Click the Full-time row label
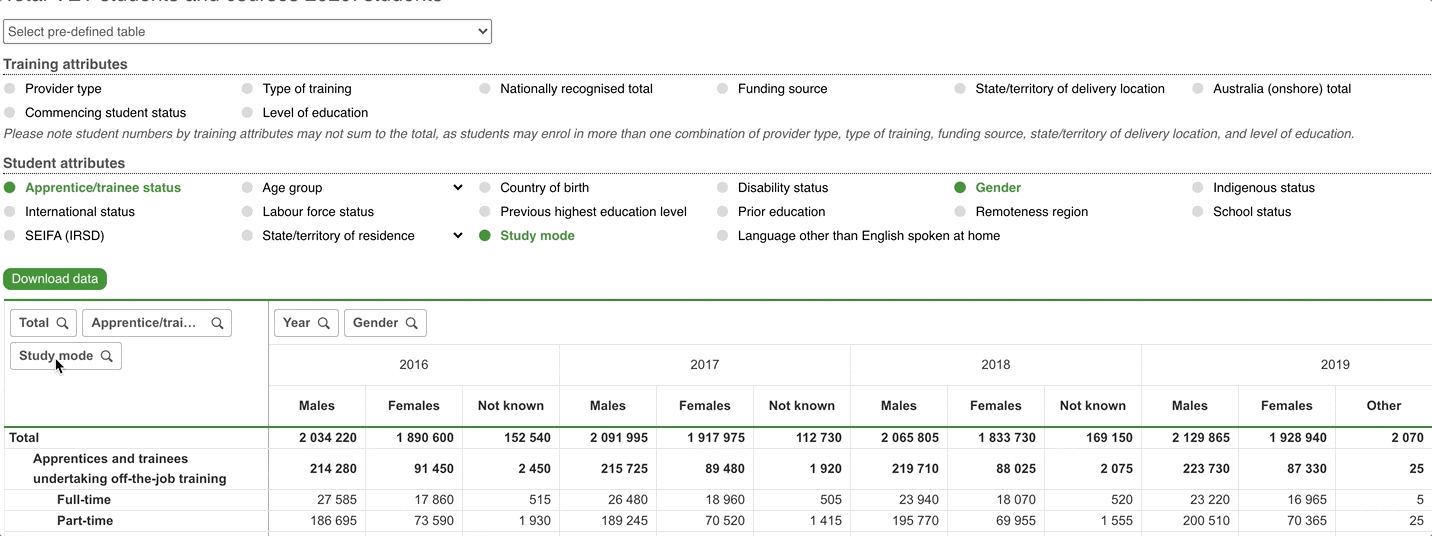The height and width of the screenshot is (536, 1432). (x=84, y=500)
